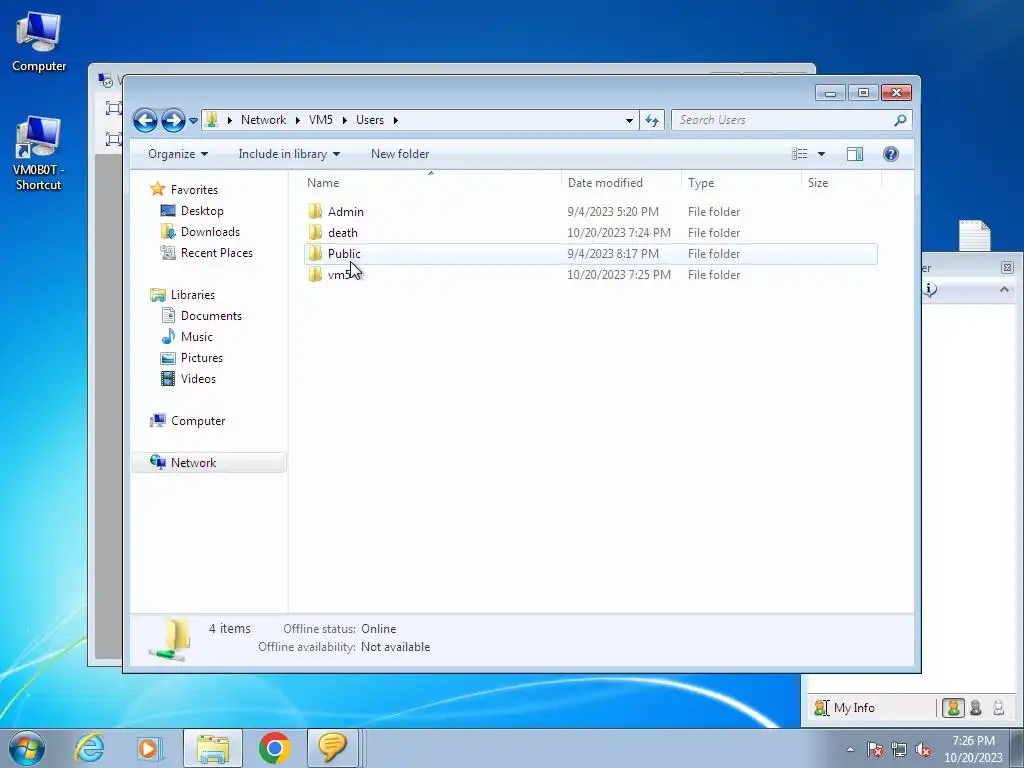1024x768 pixels.
Task: Open the address bar history dropdown
Action: click(x=629, y=120)
